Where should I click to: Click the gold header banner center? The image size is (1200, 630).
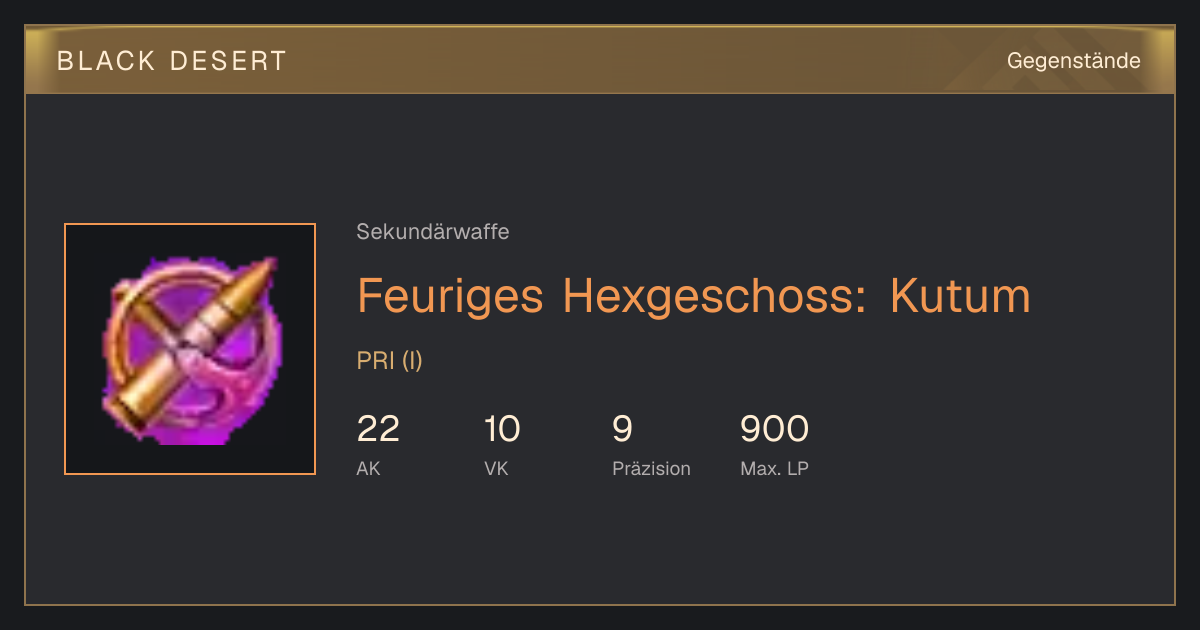[x=600, y=60]
